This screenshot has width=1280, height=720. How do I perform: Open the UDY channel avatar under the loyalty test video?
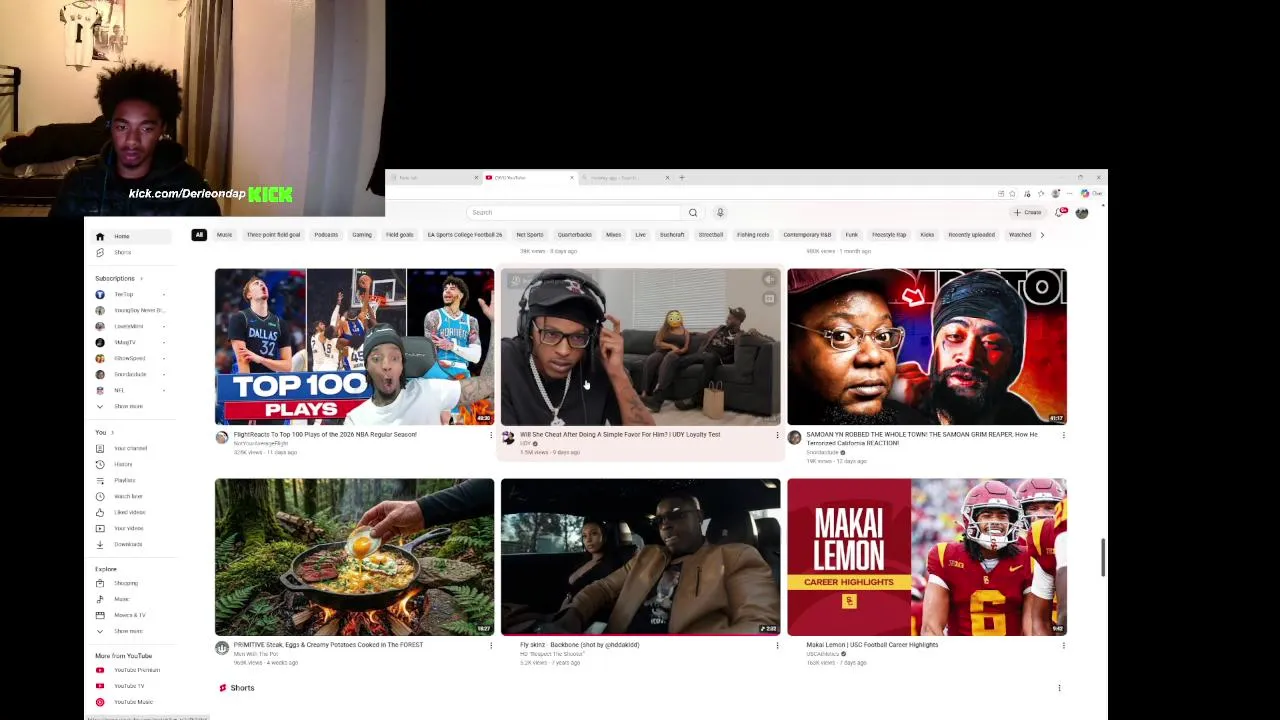click(508, 438)
